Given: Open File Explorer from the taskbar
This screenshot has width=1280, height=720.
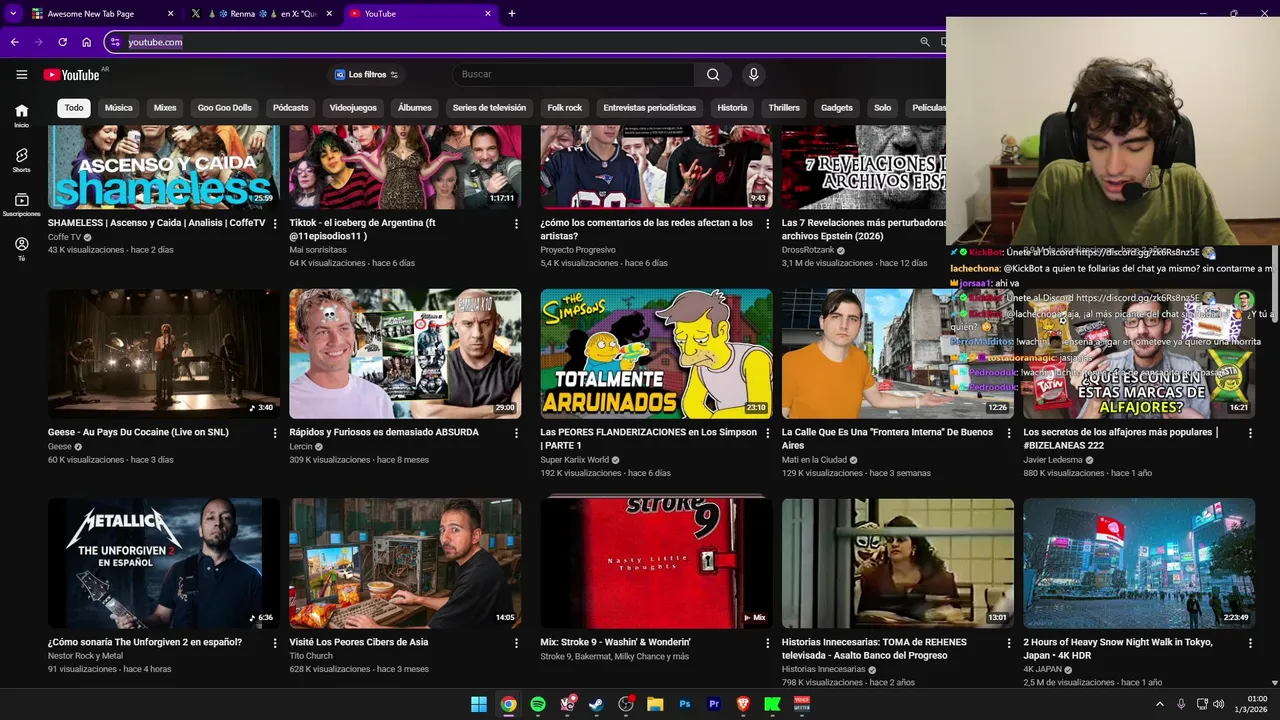Looking at the screenshot, I should click(655, 704).
